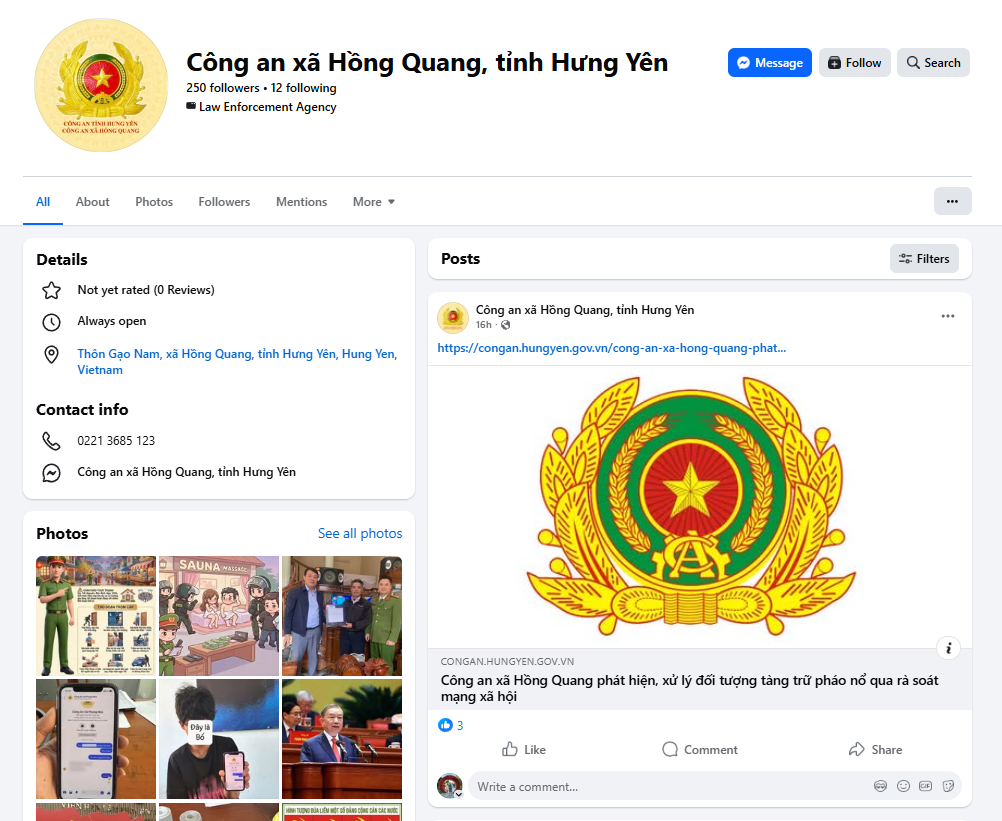
Task: Insert a GIF into the comment
Action: pyautogui.click(x=925, y=786)
